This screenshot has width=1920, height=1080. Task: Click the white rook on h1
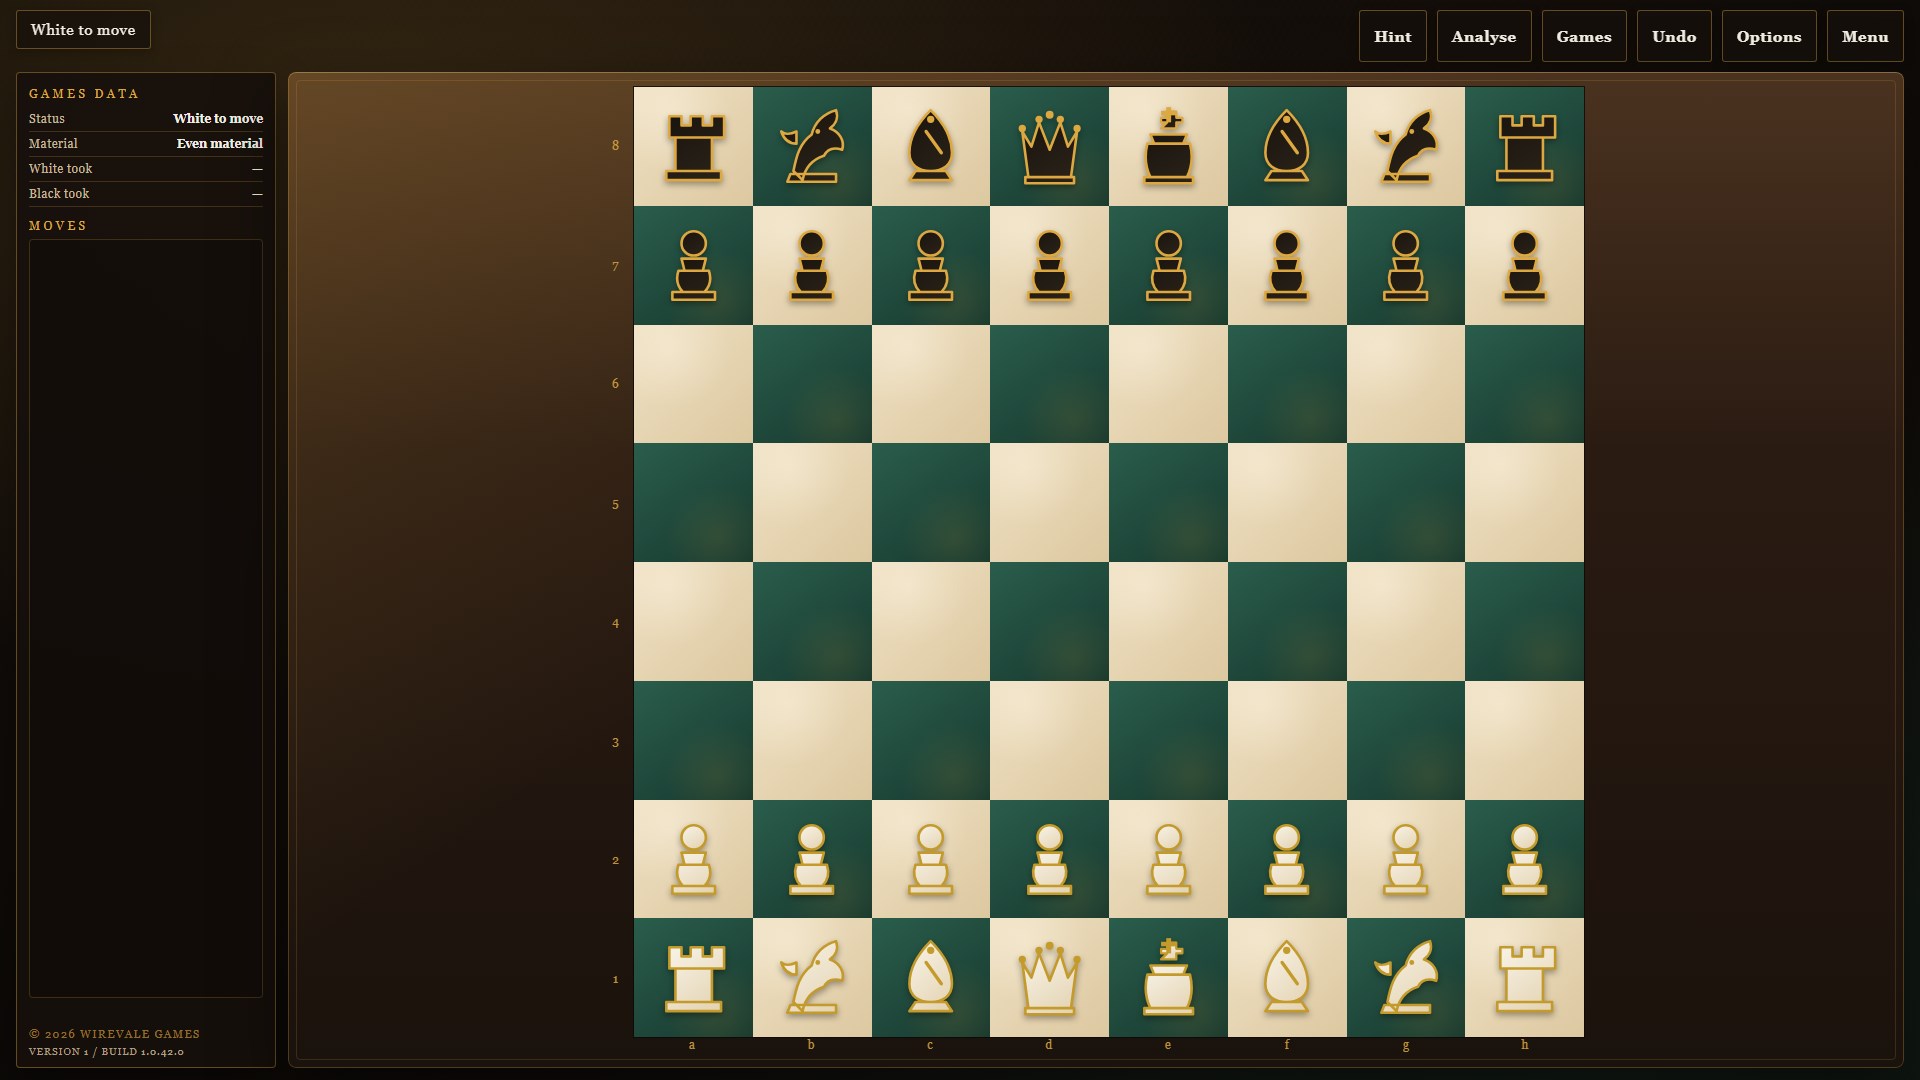coord(1524,978)
